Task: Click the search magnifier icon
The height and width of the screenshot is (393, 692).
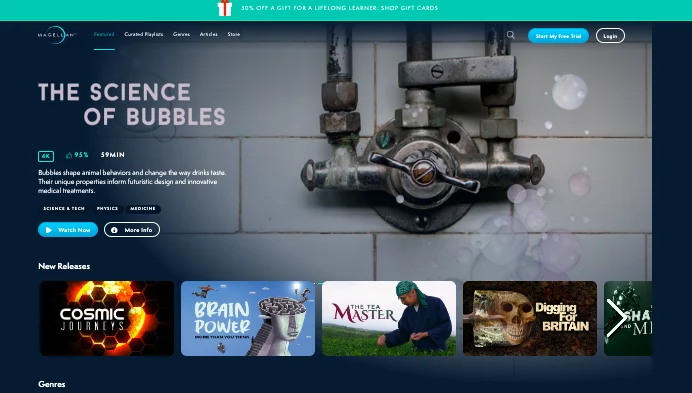Action: (511, 35)
